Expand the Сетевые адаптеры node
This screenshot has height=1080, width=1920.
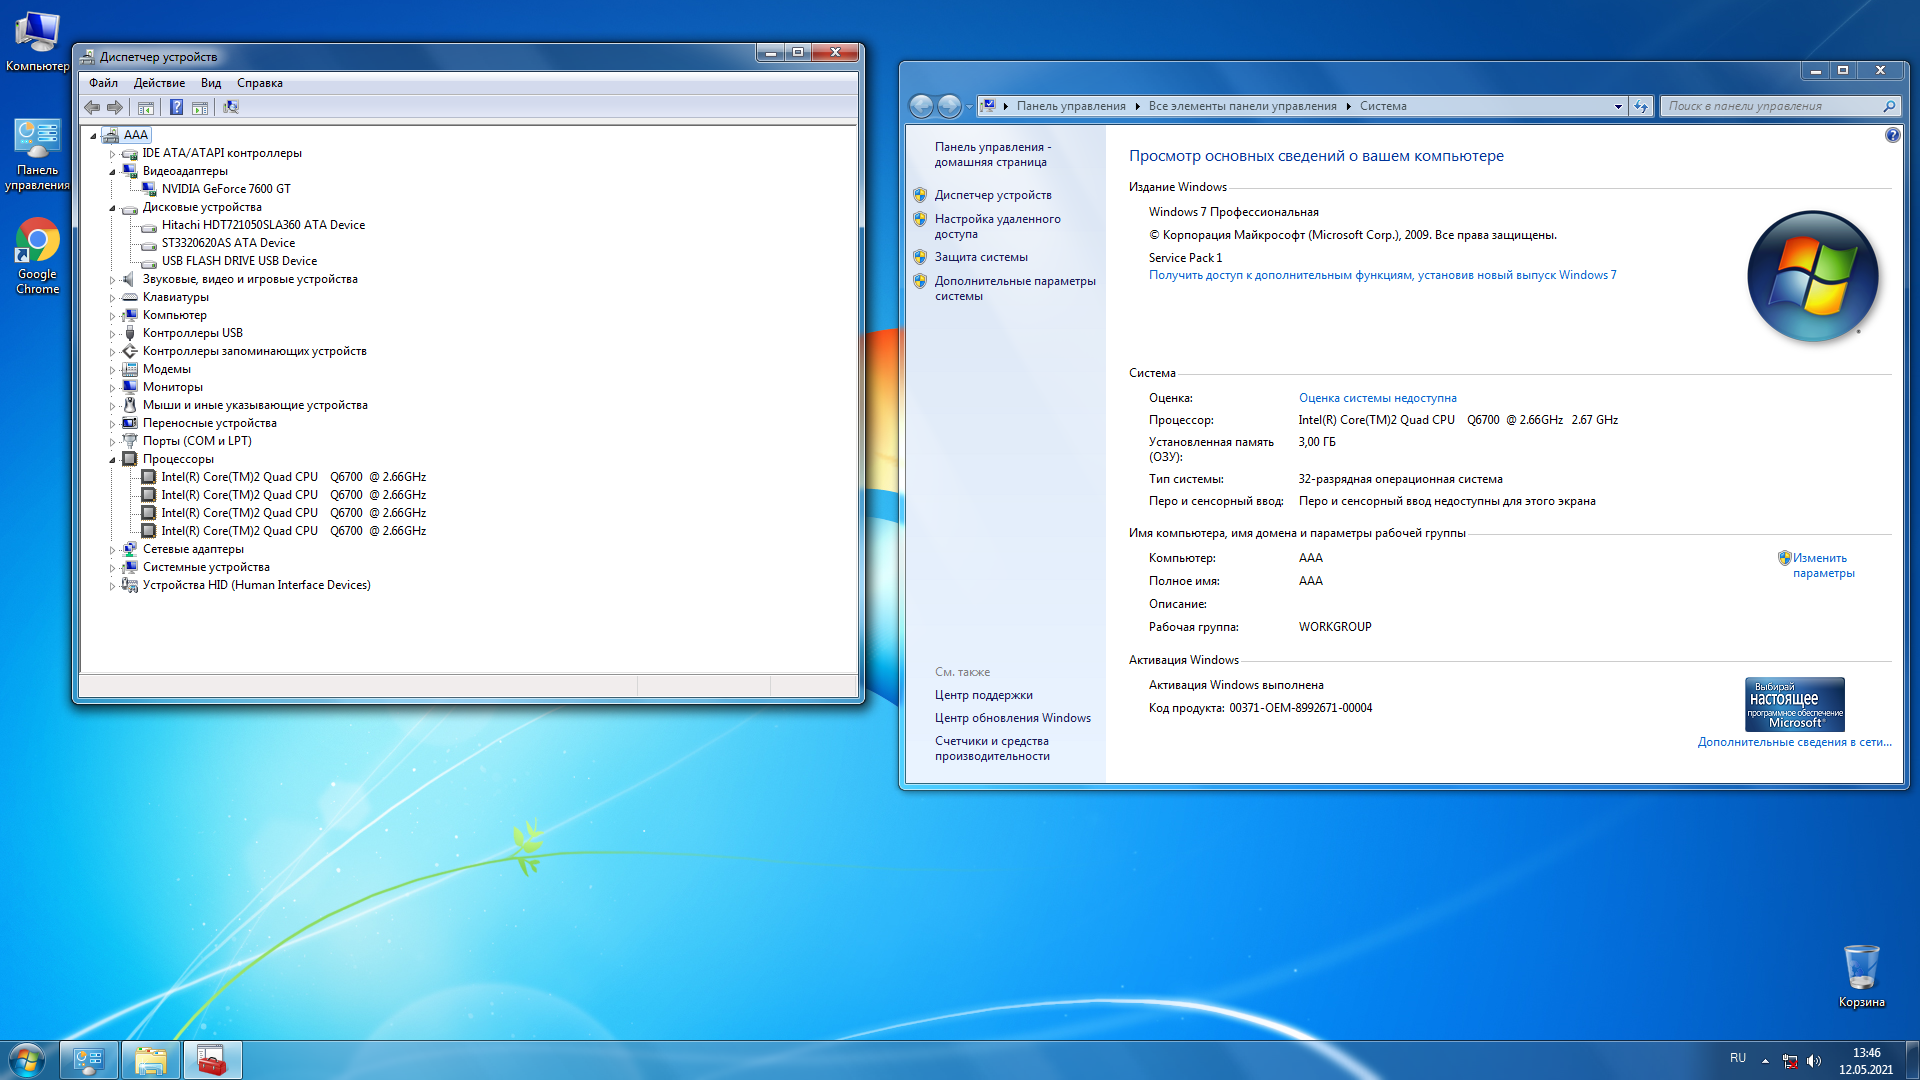112,550
